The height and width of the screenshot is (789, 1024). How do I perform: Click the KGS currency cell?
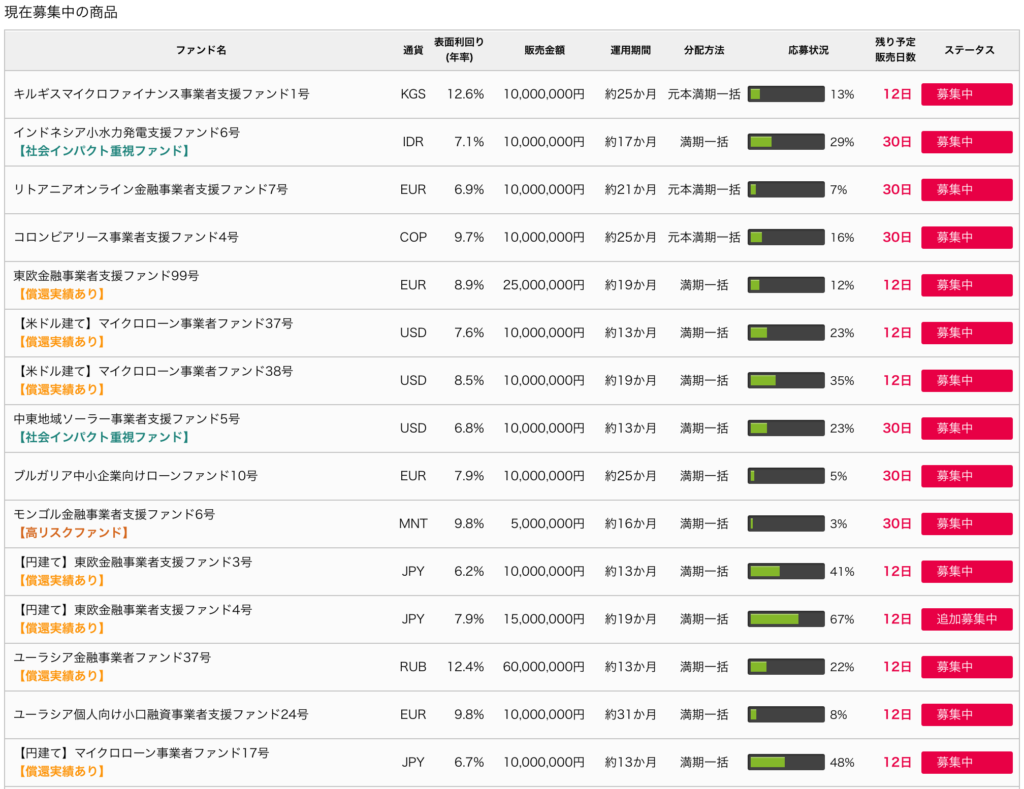413,94
